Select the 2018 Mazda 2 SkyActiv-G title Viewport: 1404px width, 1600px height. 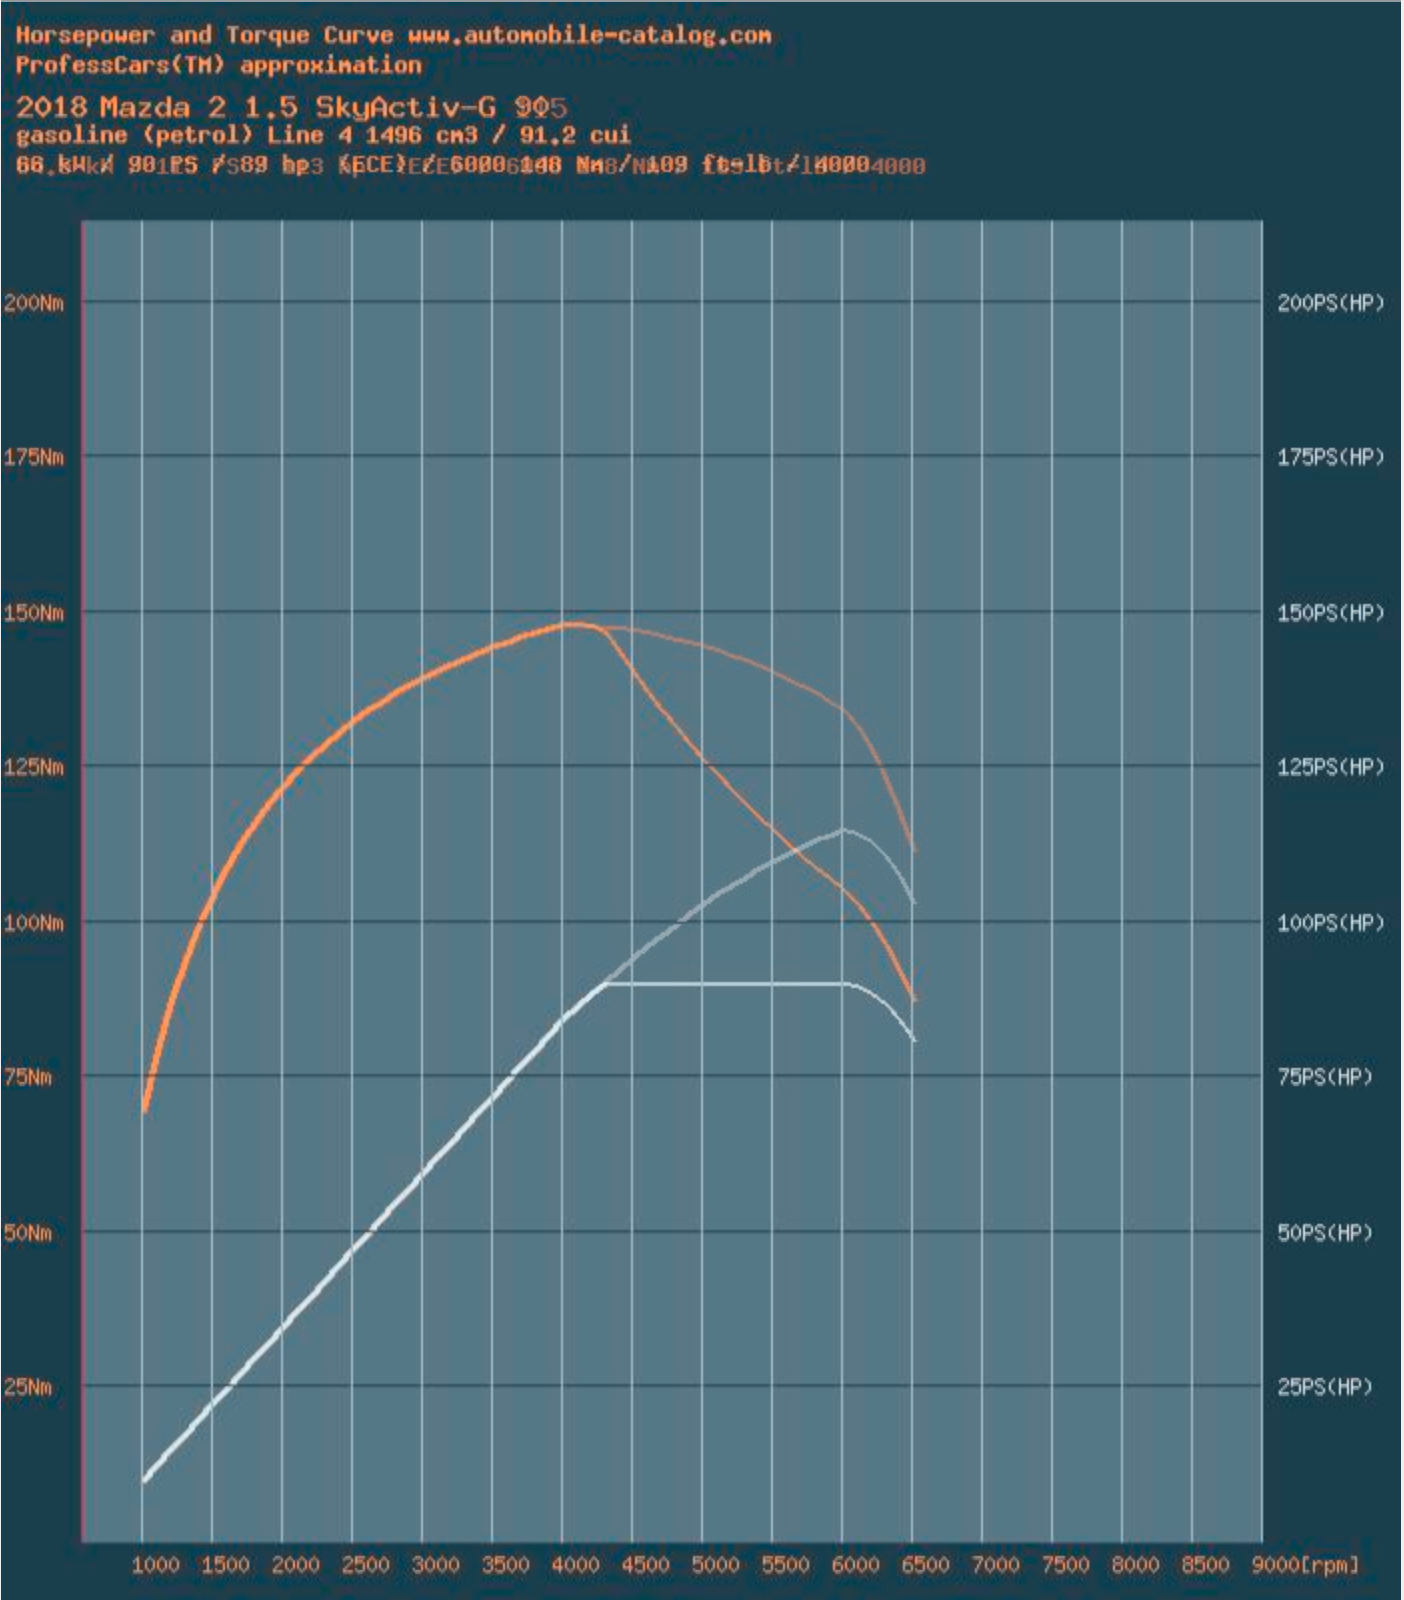pos(290,107)
